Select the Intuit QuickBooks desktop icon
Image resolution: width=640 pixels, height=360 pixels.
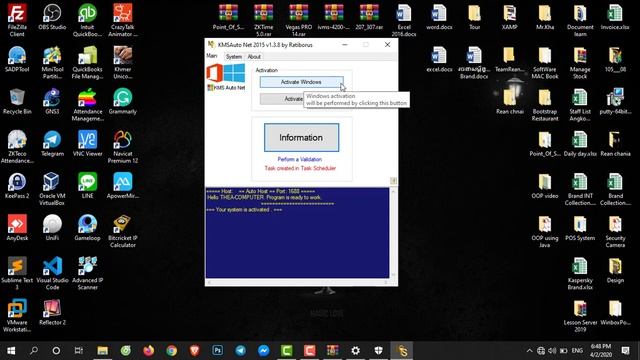[87, 20]
